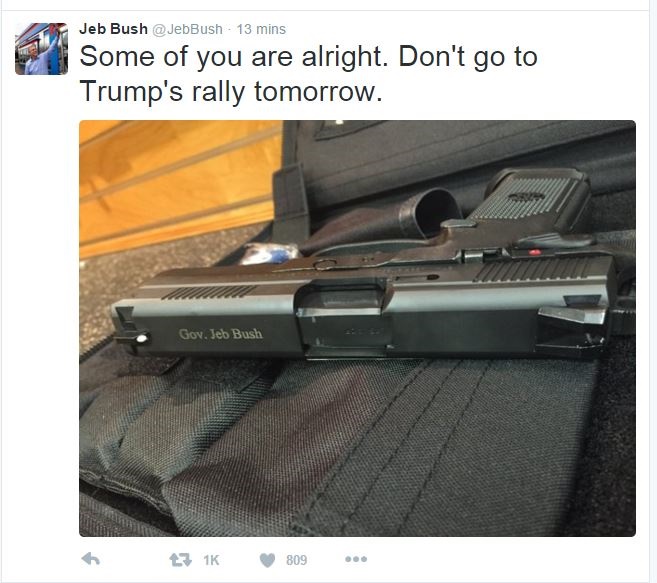Click the tweet text about Trump's rally
The height and width of the screenshot is (583, 657).
coord(308,74)
